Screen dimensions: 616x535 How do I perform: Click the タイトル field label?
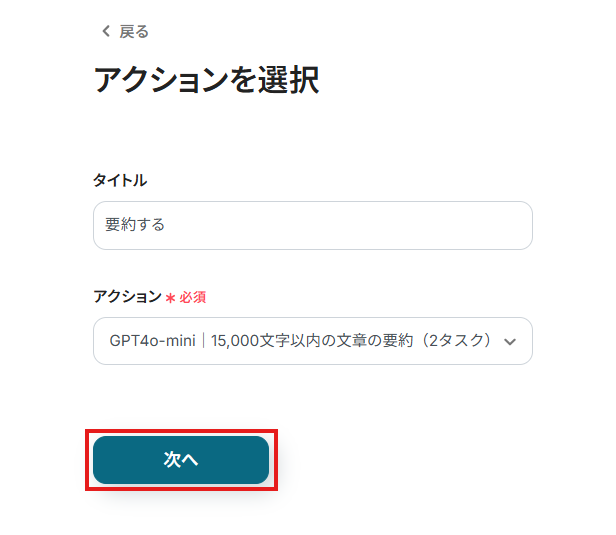[120, 180]
